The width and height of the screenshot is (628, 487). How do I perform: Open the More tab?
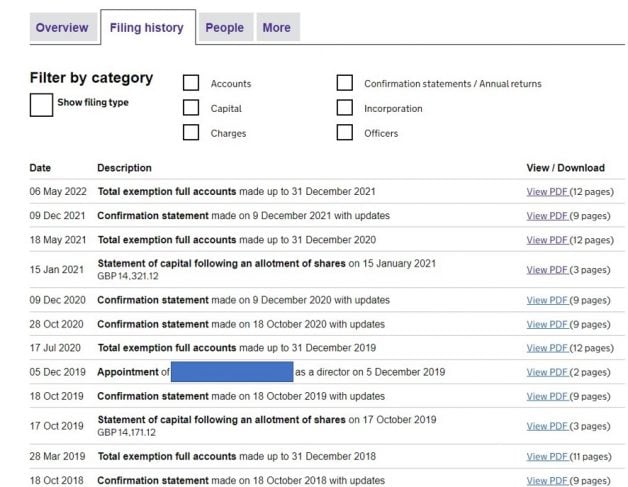[x=276, y=28]
